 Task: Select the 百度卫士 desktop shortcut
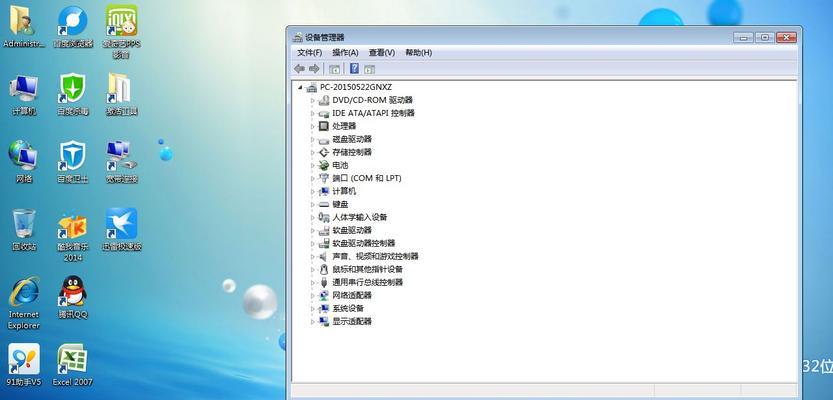click(x=73, y=162)
